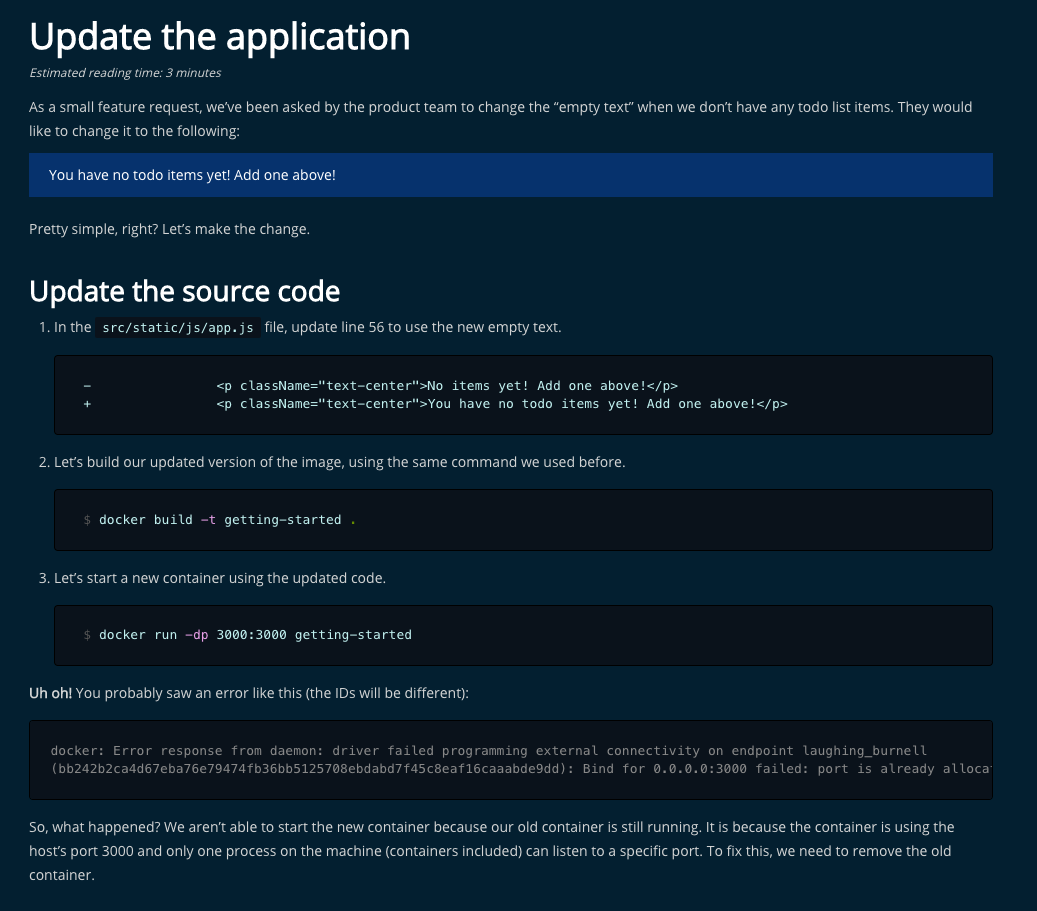Select the blue quote block with new empty text
This screenshot has width=1037, height=911.
tap(511, 175)
